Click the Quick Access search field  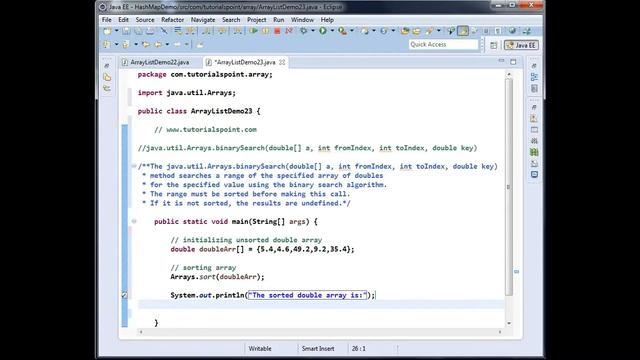pyautogui.click(x=443, y=44)
